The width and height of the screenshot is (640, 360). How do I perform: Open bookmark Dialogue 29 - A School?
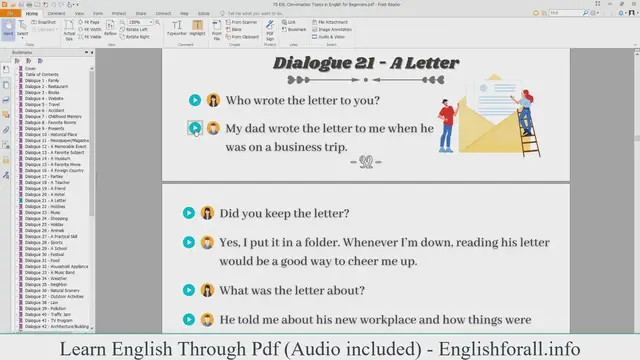46,248
